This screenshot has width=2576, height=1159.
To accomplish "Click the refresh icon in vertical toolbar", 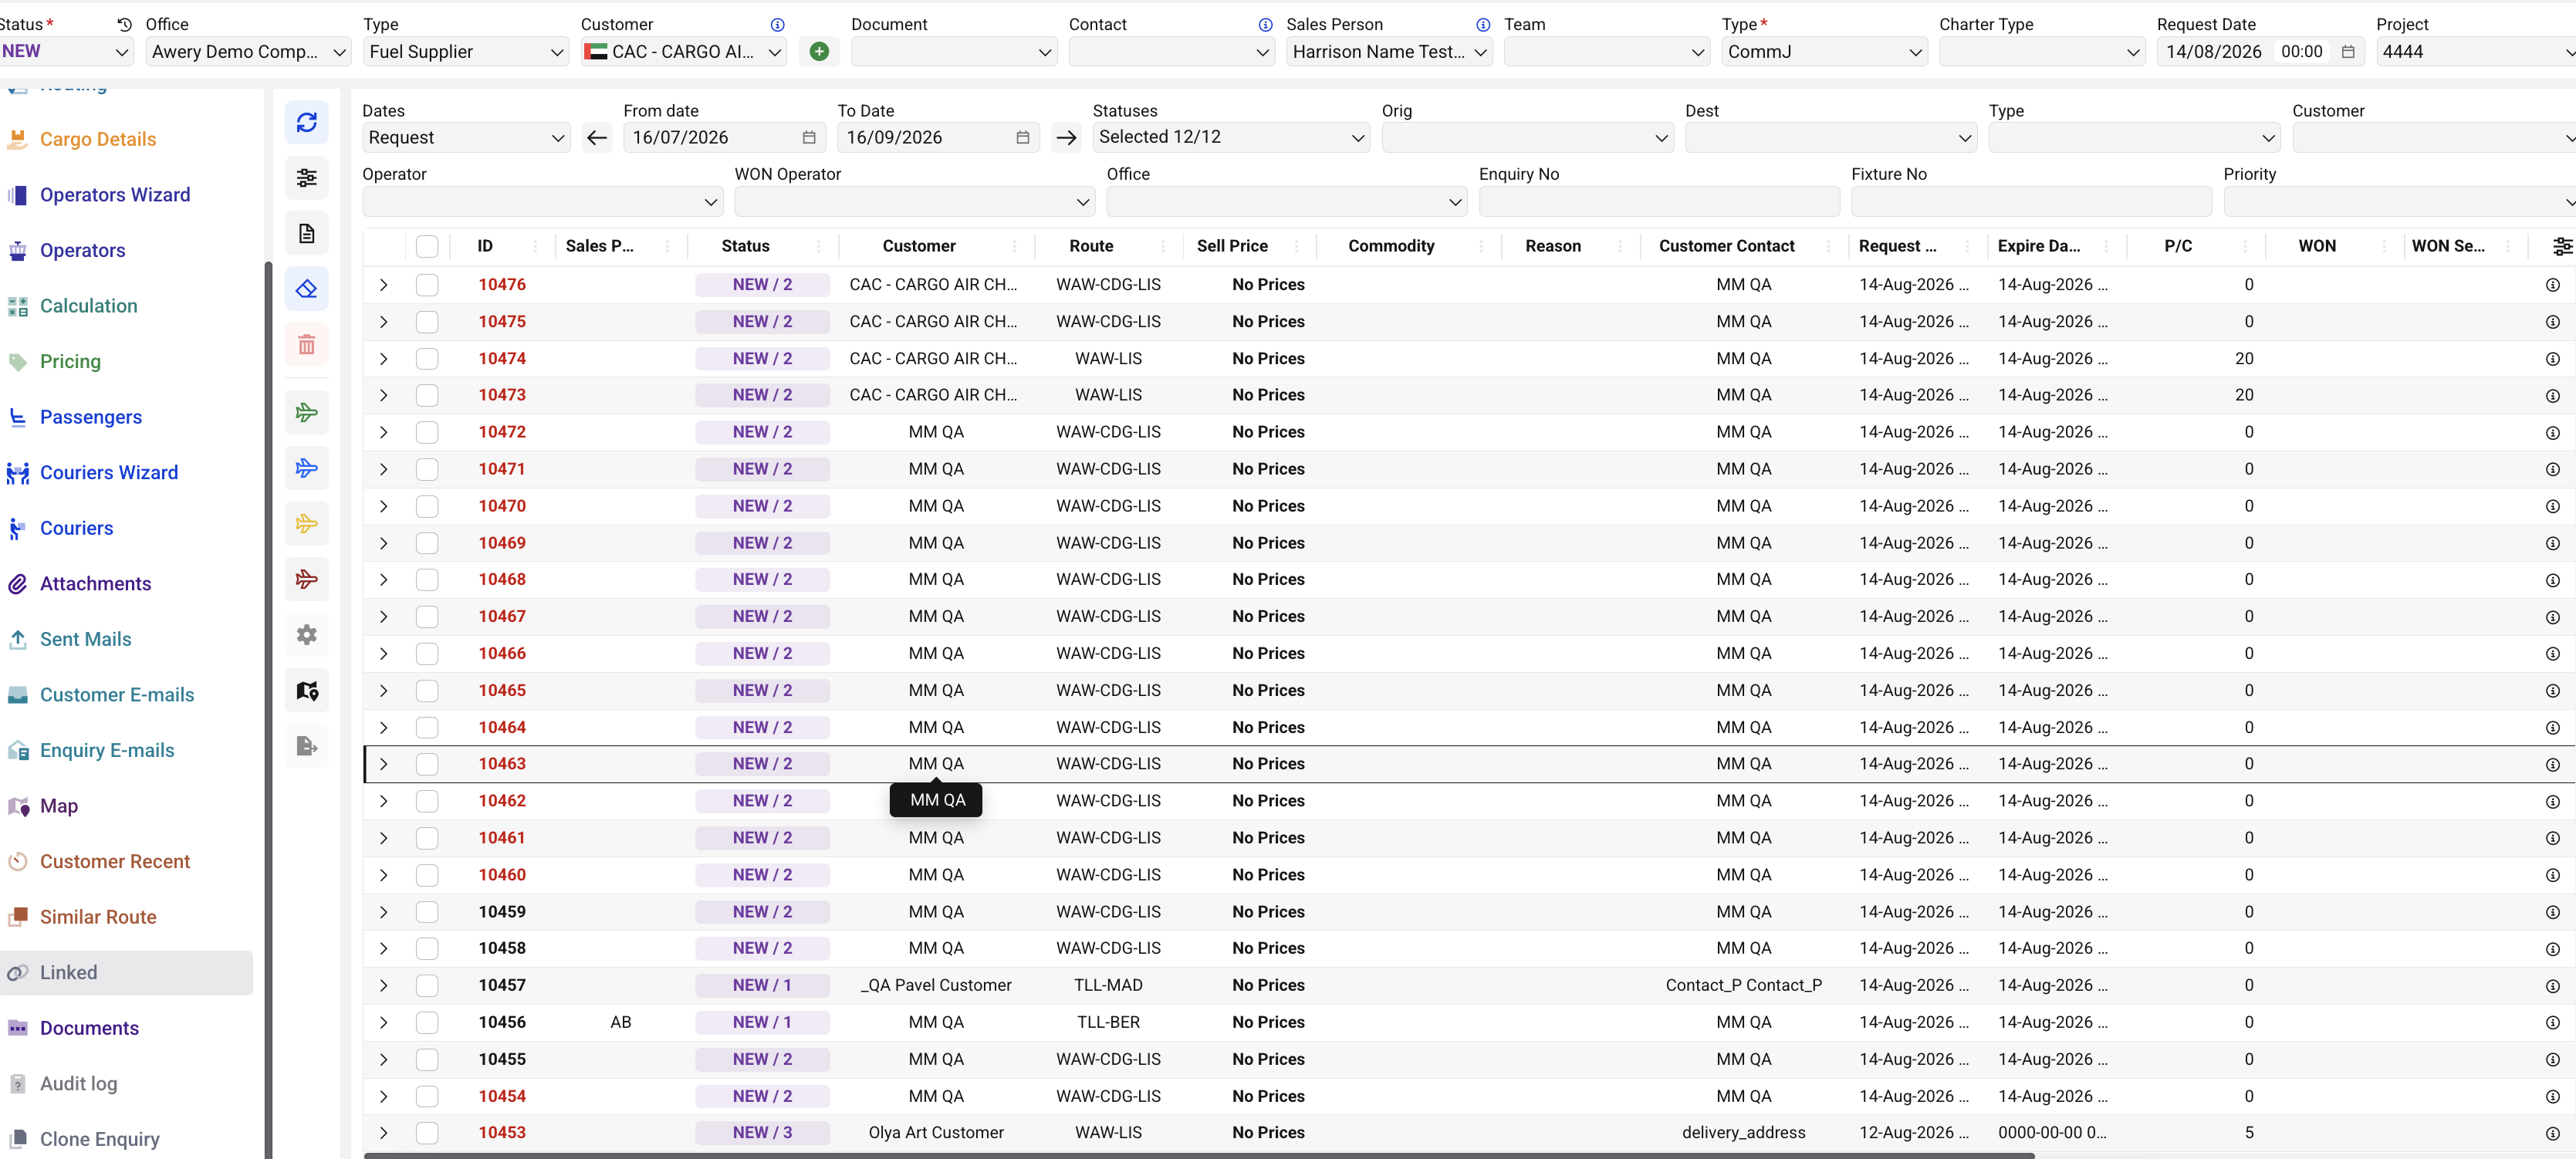I will coord(306,122).
